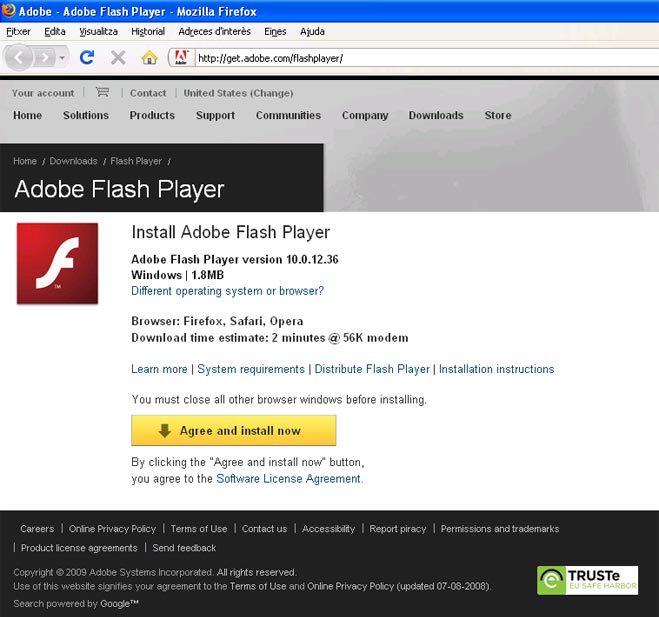Click the Home breadcrumb link
Screen dimensions: 659x617
(x=25, y=161)
